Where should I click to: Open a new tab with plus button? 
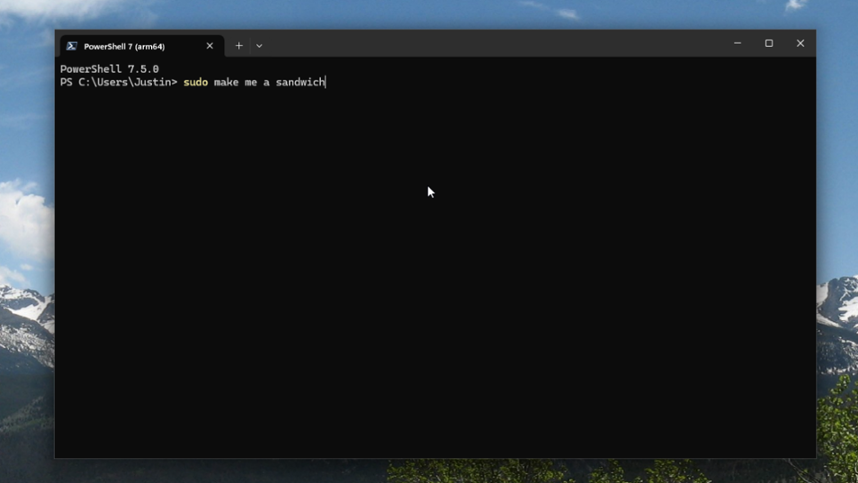point(239,46)
